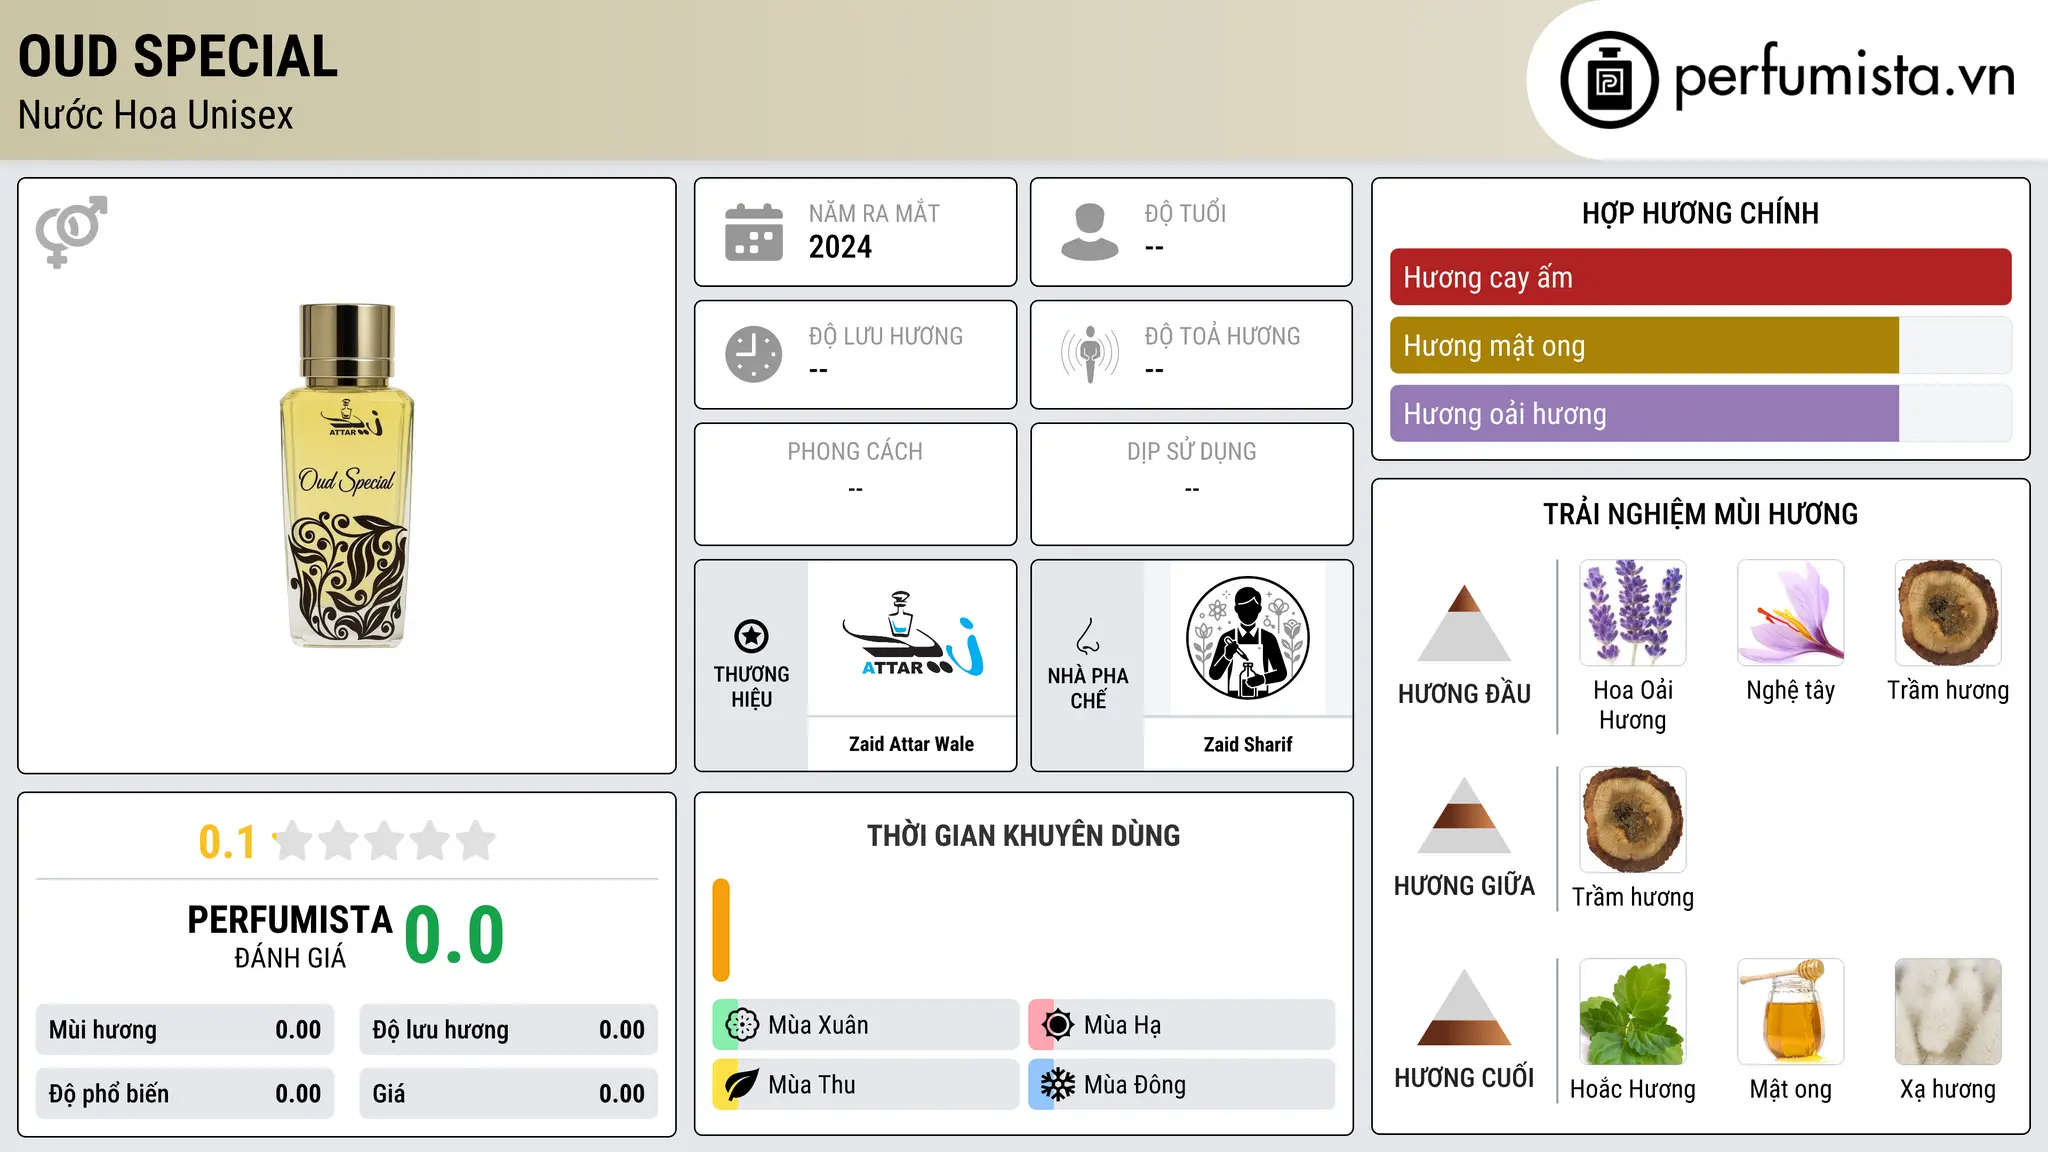Click the Hương giữa pyramid icon
This screenshot has width=2048, height=1152.
[1464, 815]
